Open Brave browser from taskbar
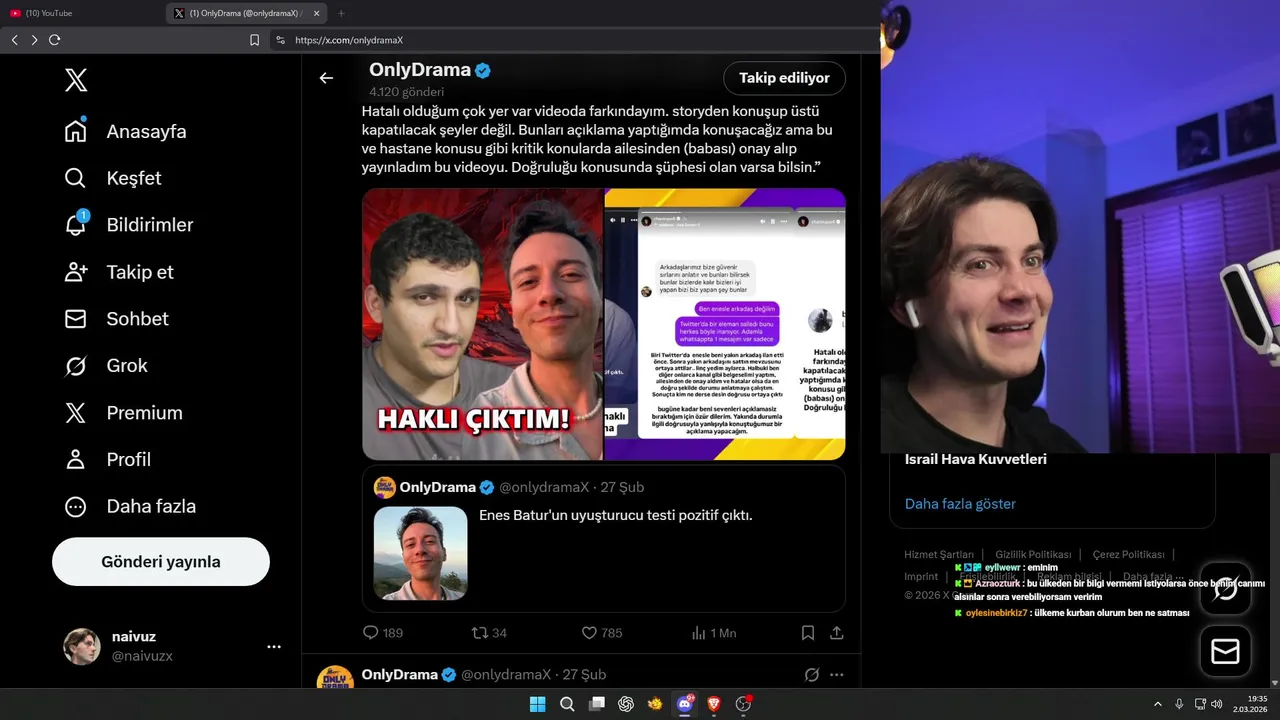Viewport: 1280px width, 720px height. [x=714, y=704]
